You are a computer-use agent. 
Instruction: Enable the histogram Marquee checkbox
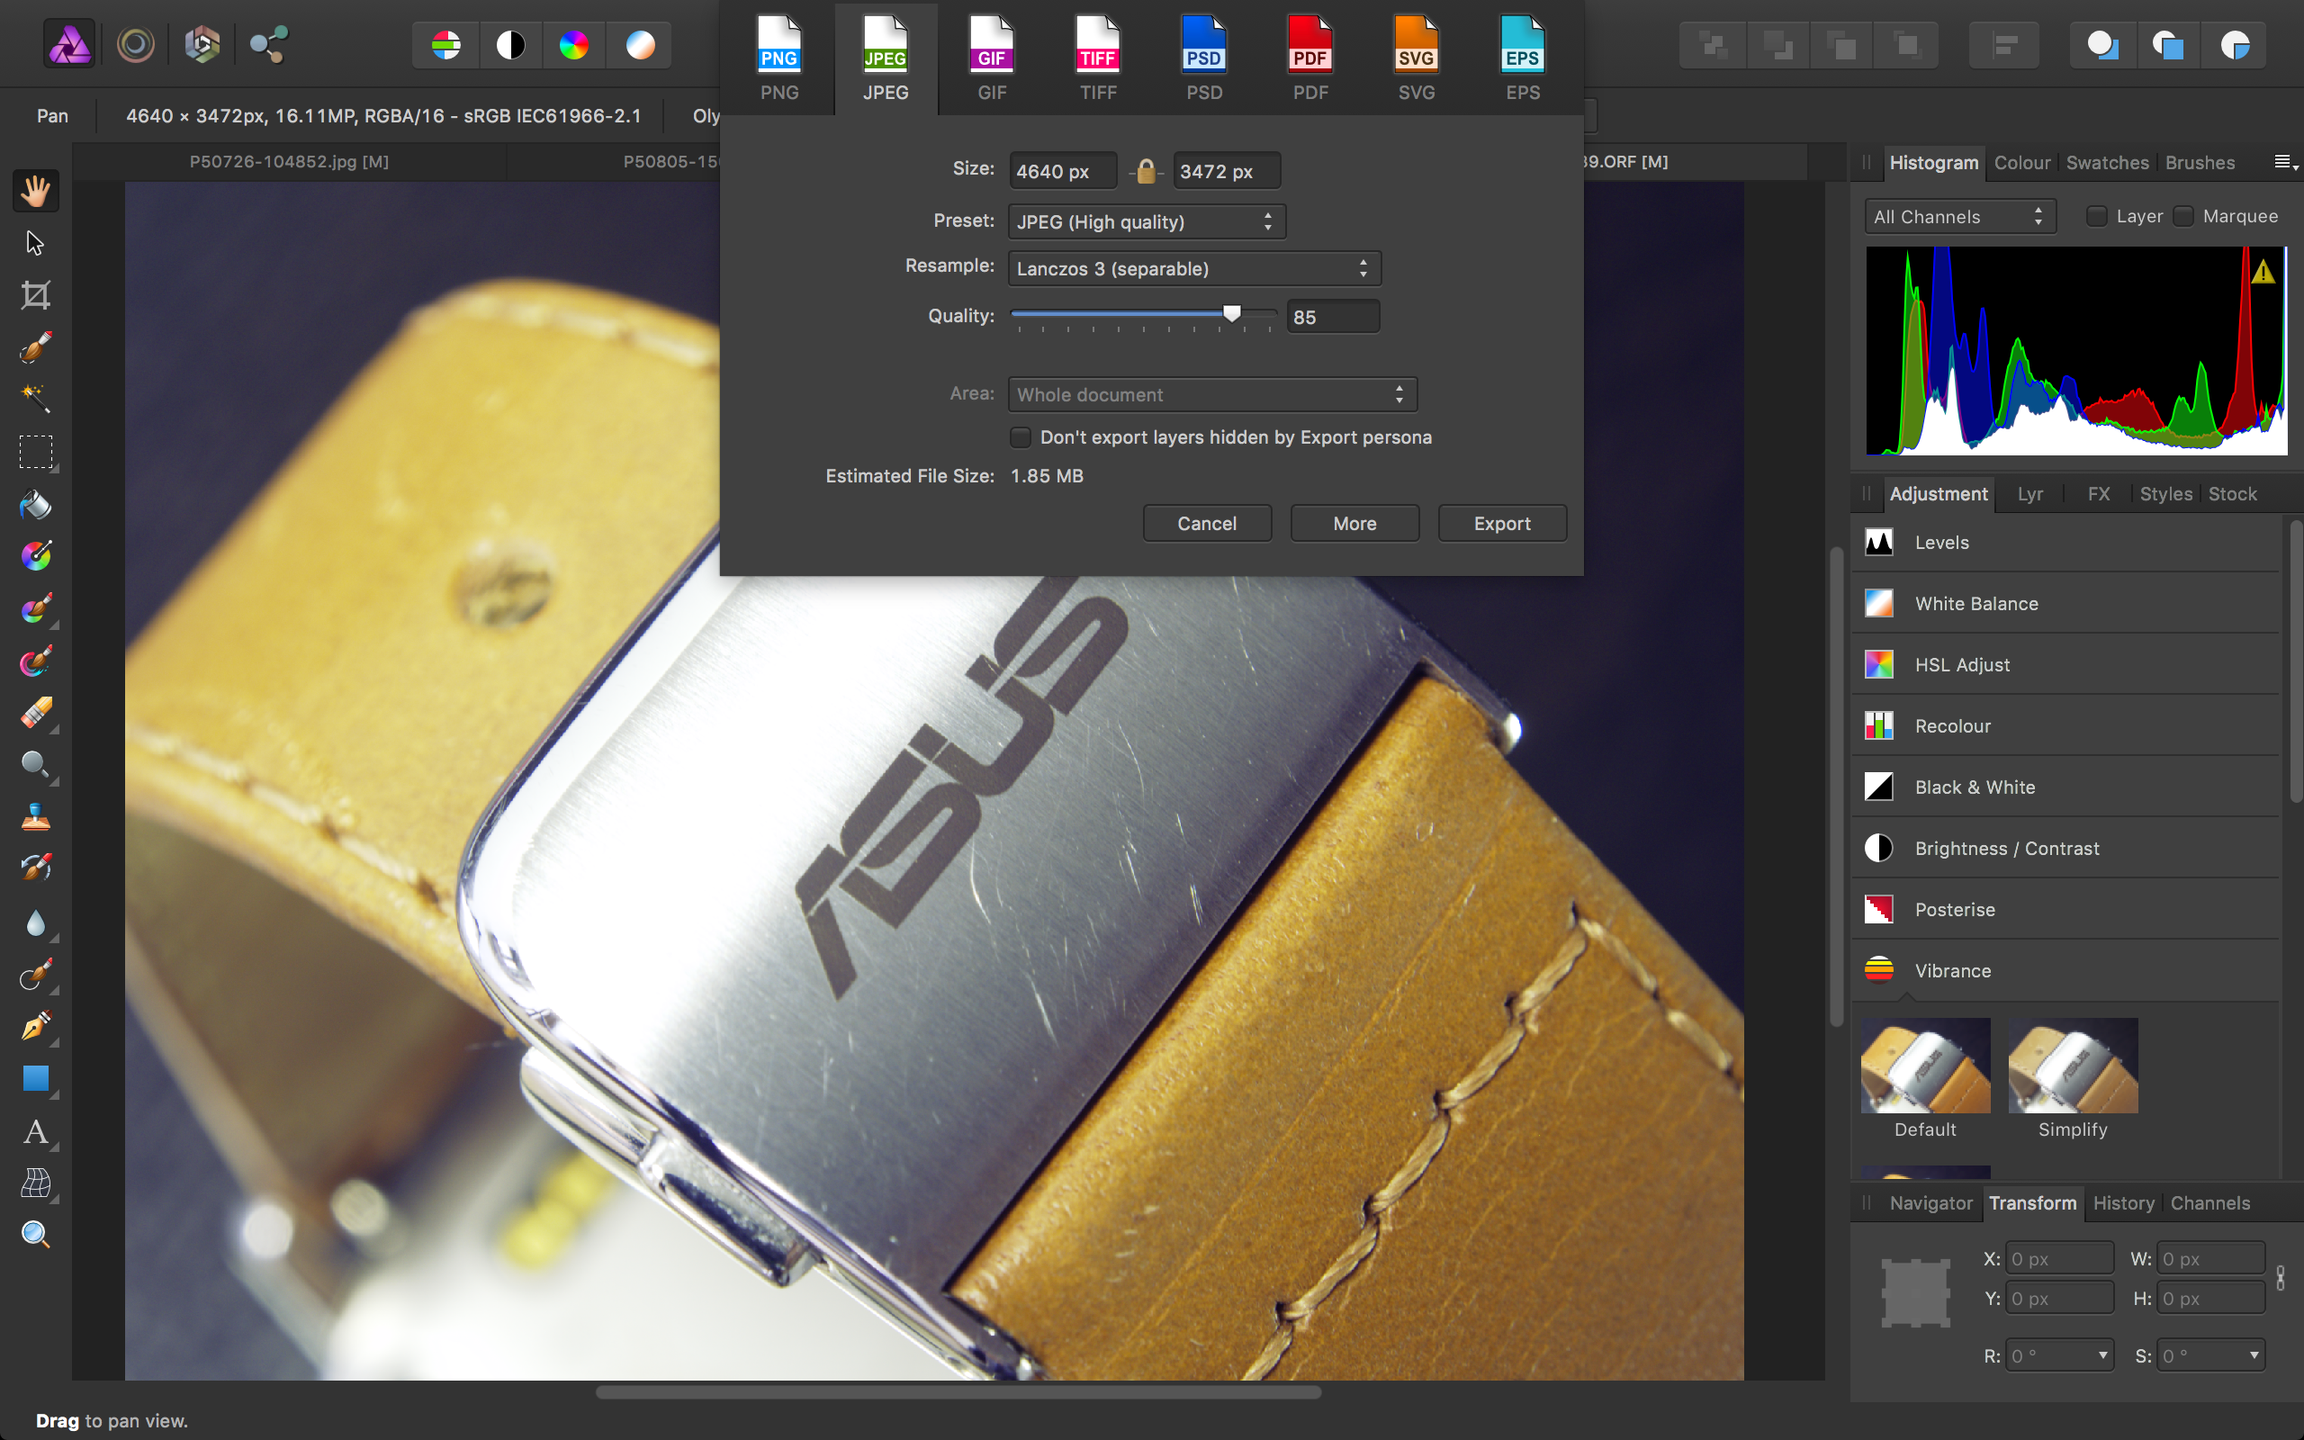[2184, 216]
